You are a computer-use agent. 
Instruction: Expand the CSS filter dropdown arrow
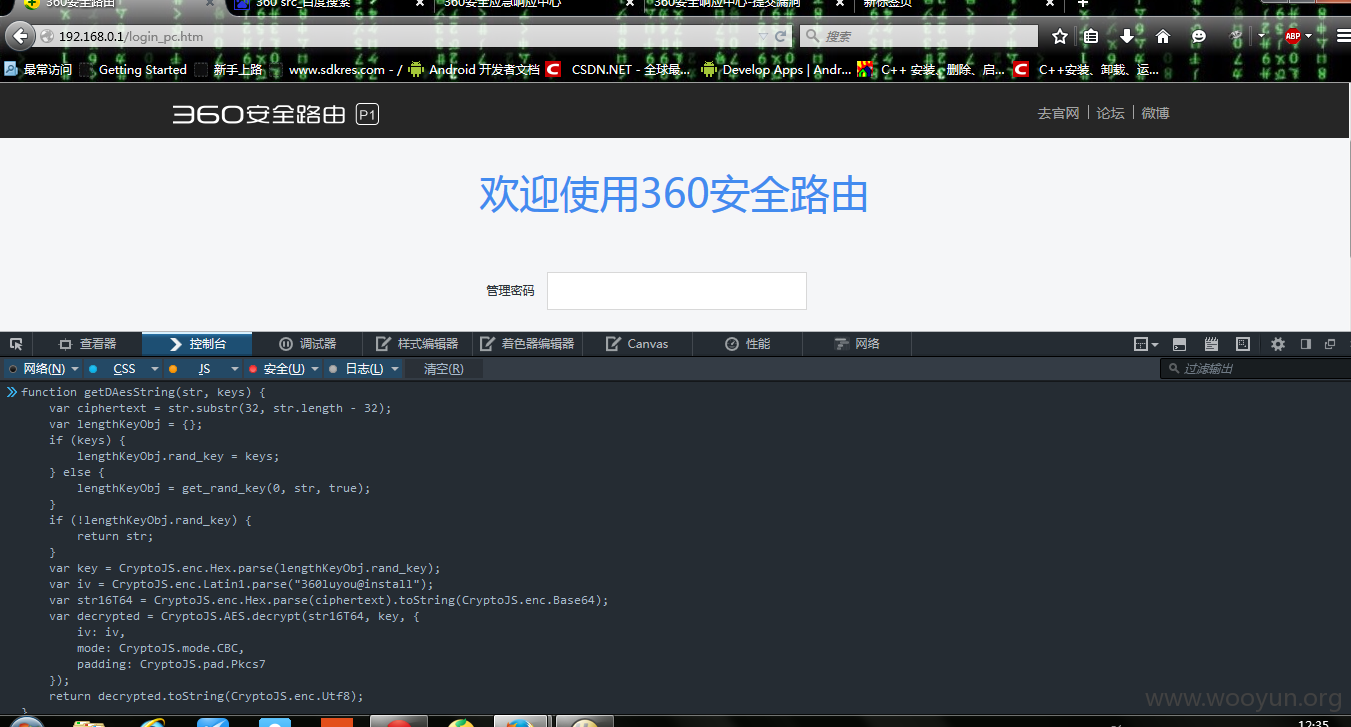point(155,369)
